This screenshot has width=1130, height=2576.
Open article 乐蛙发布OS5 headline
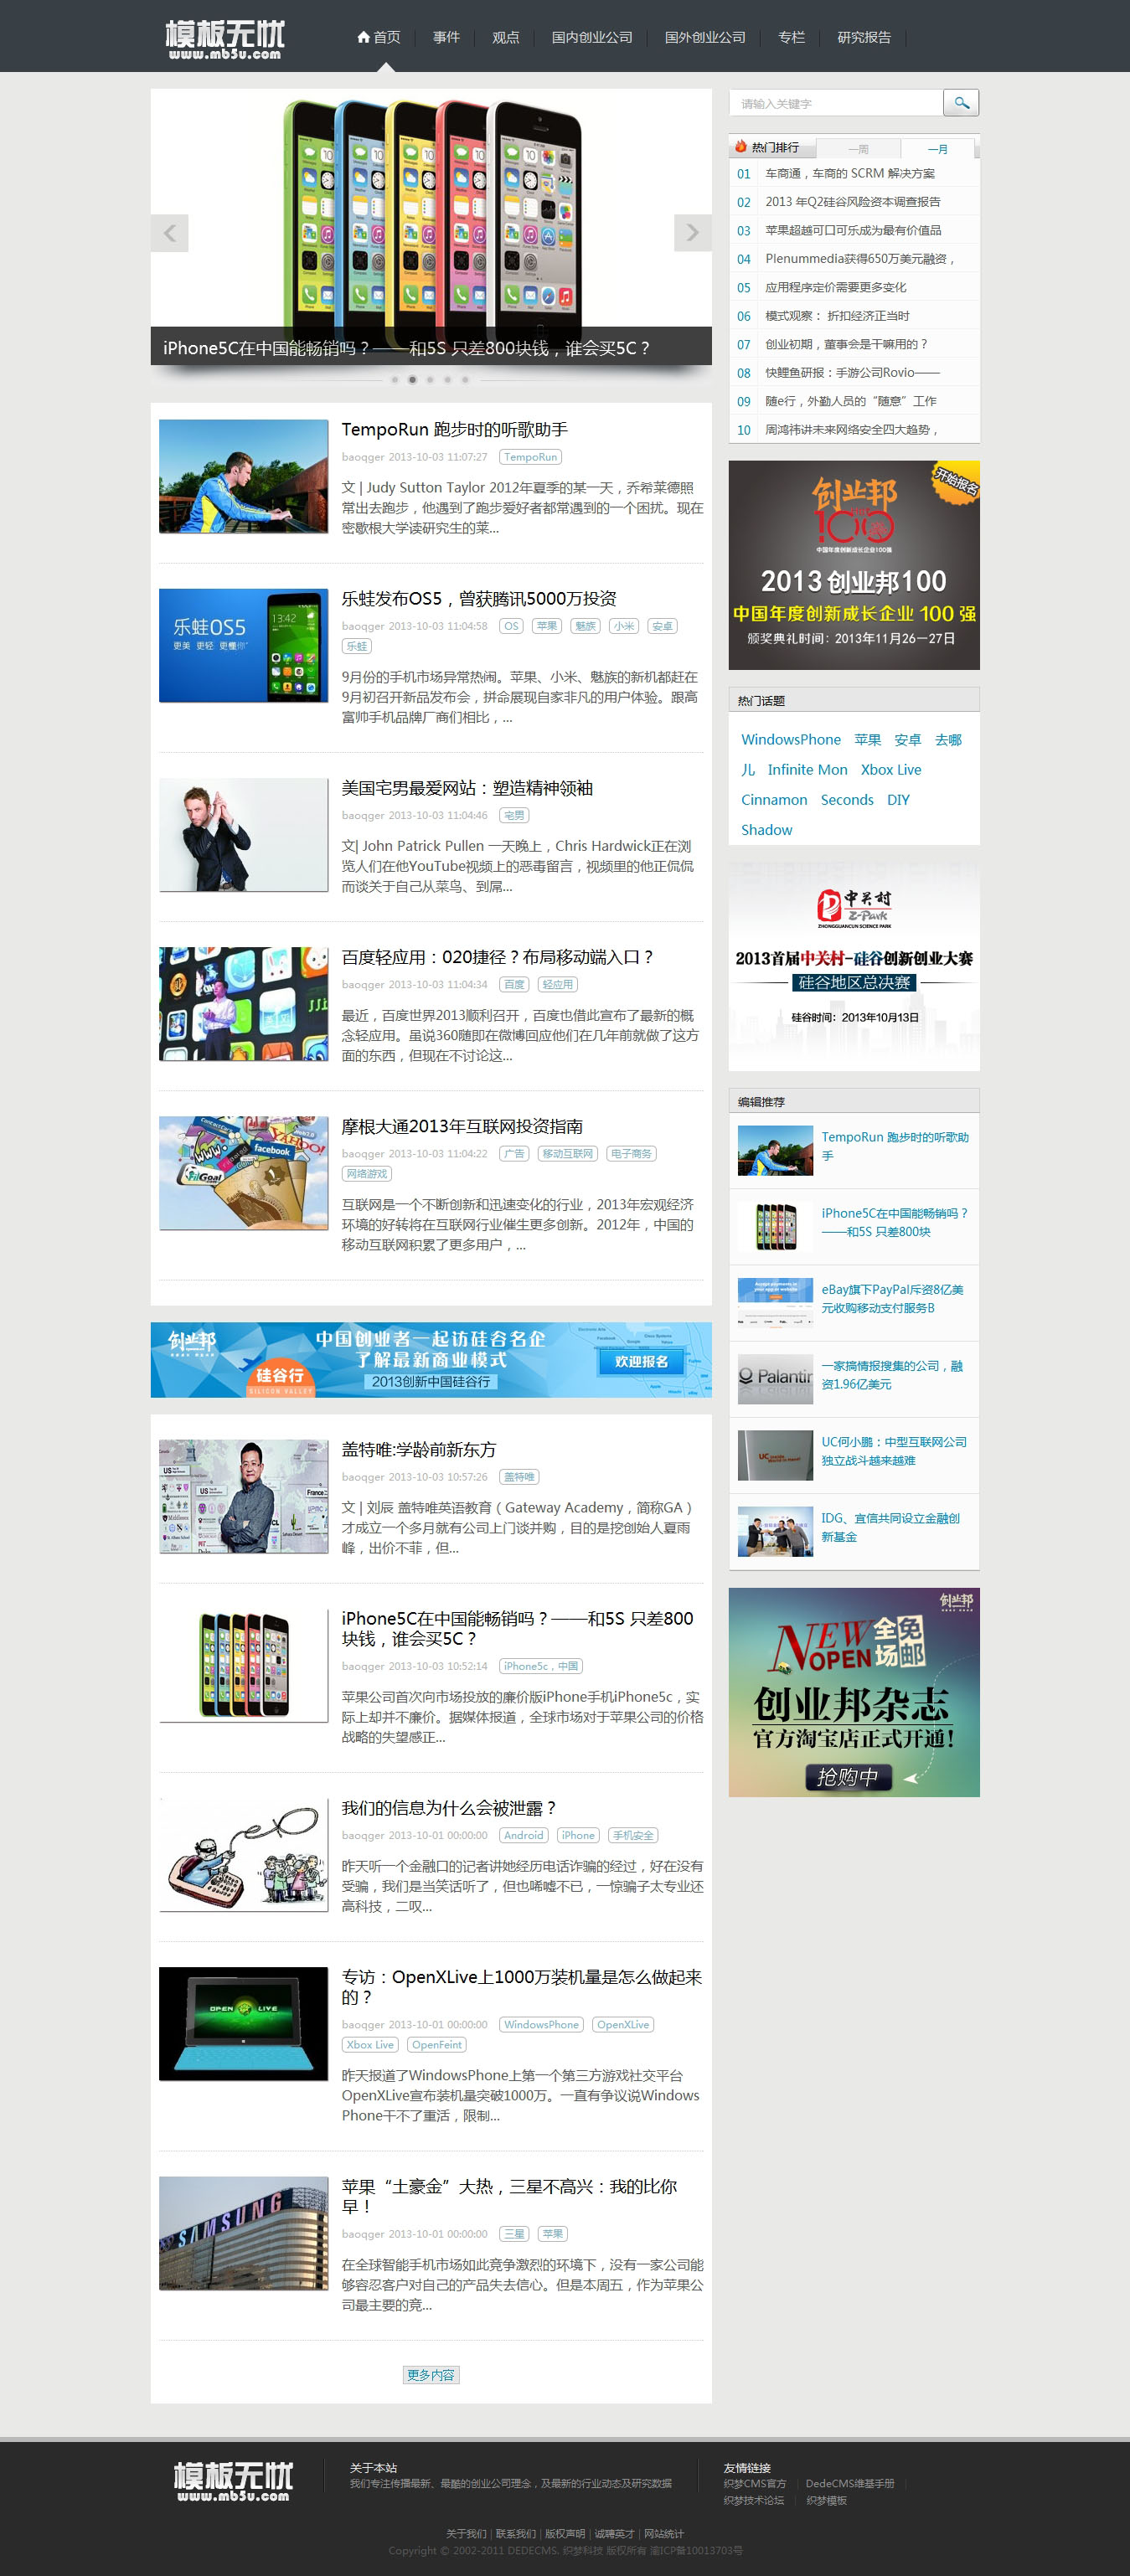478,599
